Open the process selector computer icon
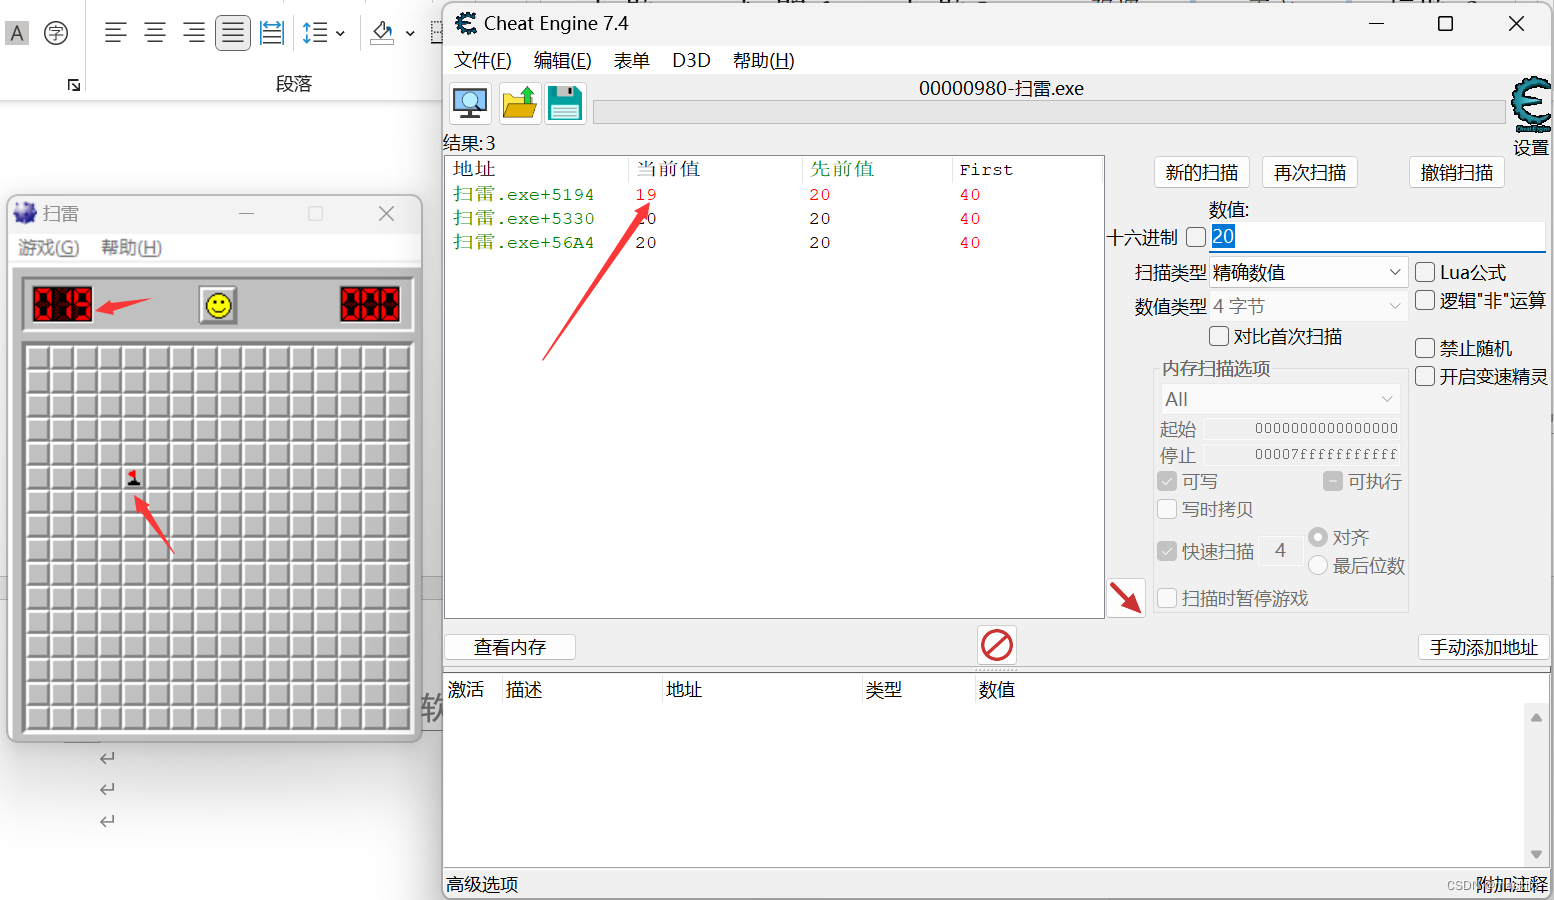Screen dimensions: 1554x900 (470, 103)
